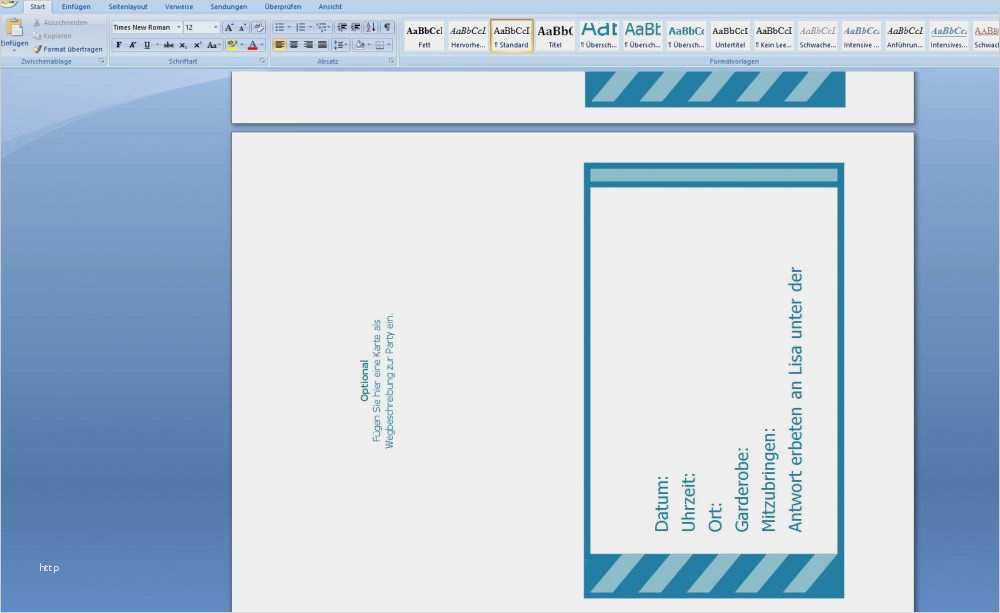Click the red font color button
This screenshot has width=1000, height=613.
coord(252,45)
